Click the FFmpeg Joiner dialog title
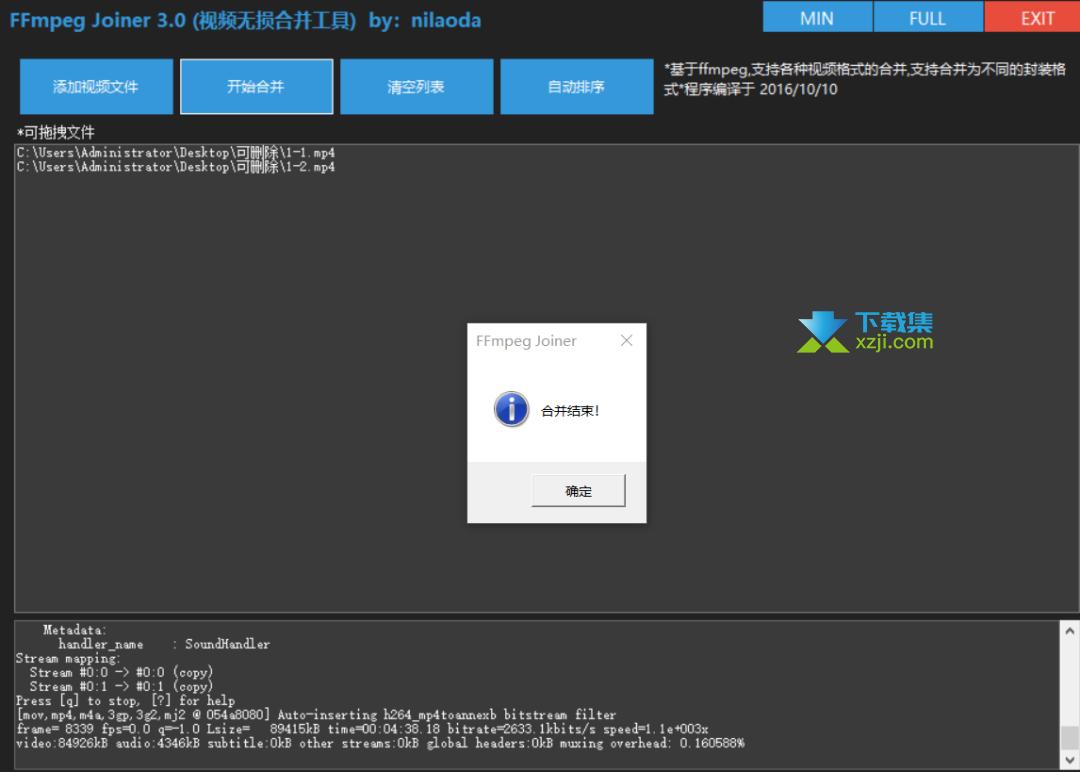This screenshot has height=772, width=1080. coord(526,341)
